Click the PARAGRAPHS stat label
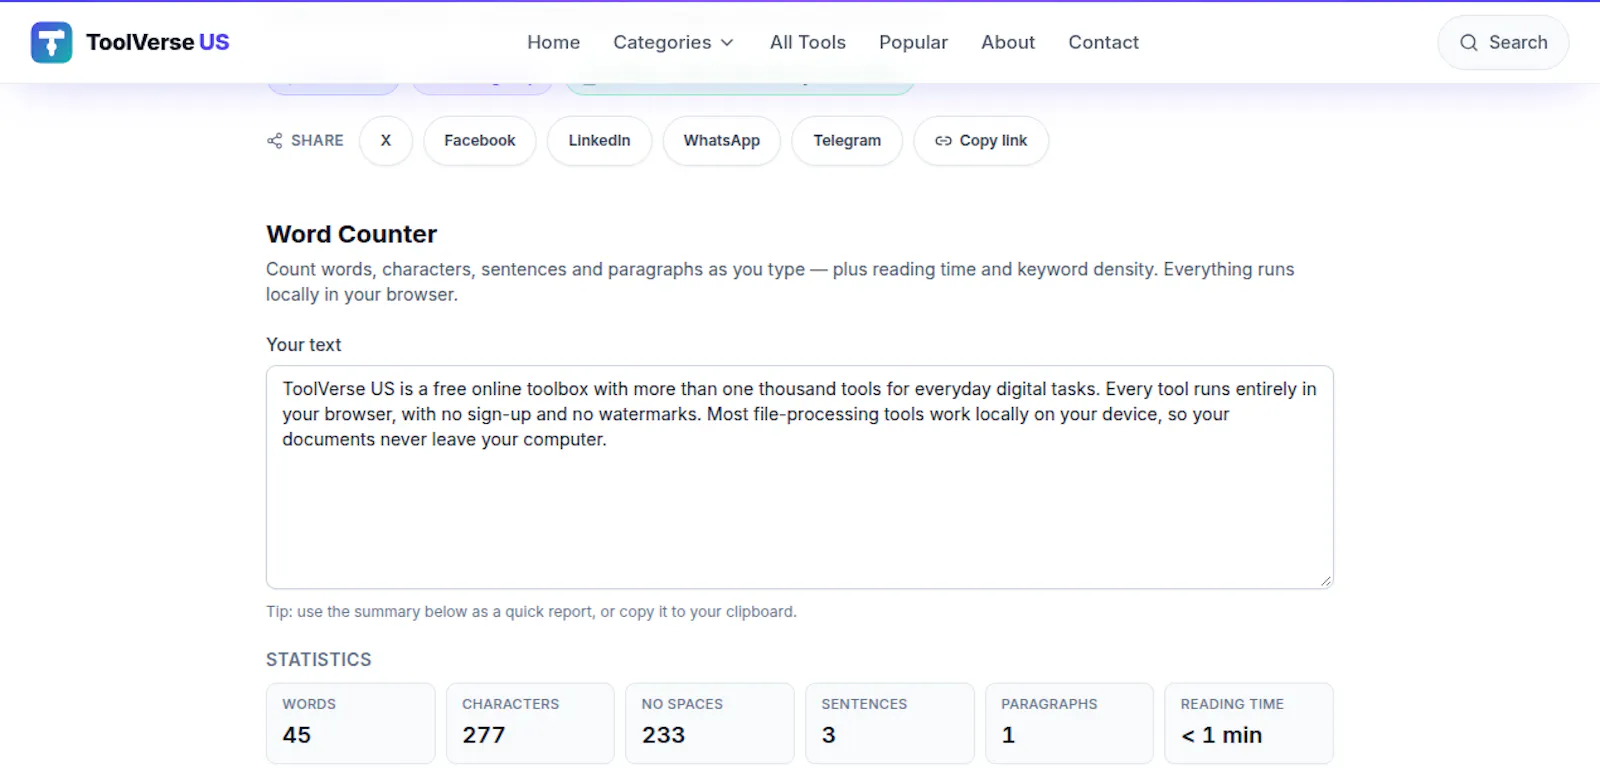This screenshot has height=777, width=1600. pyautogui.click(x=1049, y=704)
